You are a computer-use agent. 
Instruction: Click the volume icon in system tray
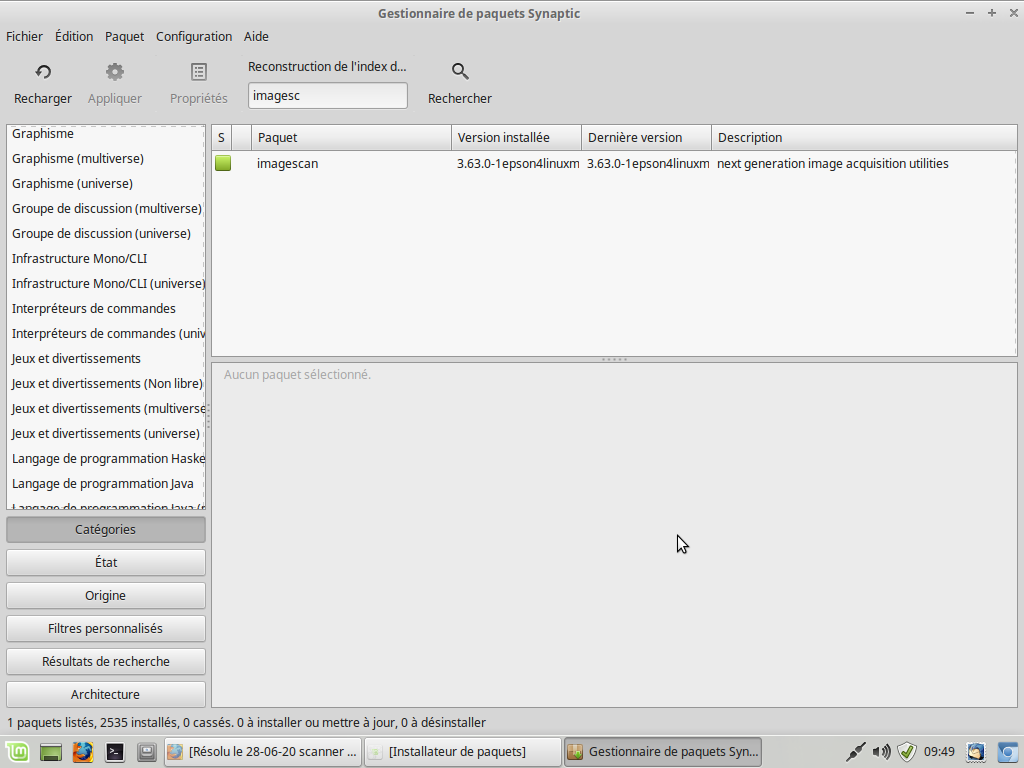click(881, 751)
